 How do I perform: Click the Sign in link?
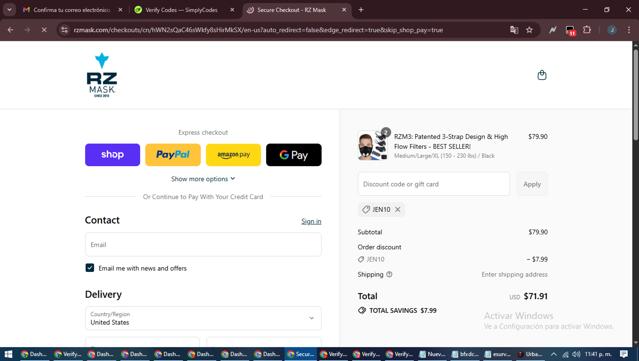[311, 221]
